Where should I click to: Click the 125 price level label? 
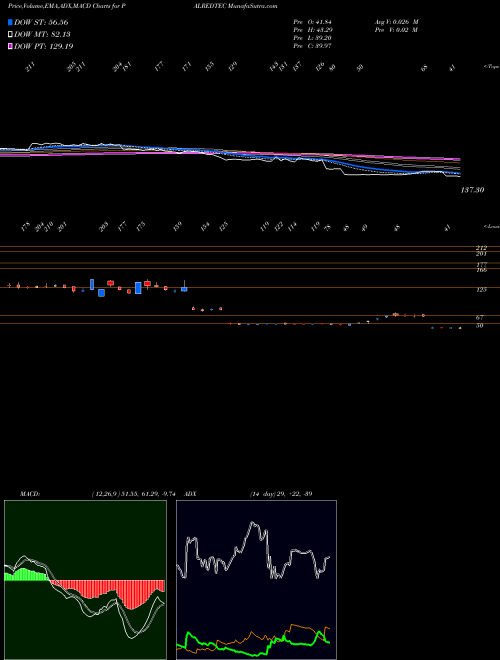pyautogui.click(x=482, y=290)
